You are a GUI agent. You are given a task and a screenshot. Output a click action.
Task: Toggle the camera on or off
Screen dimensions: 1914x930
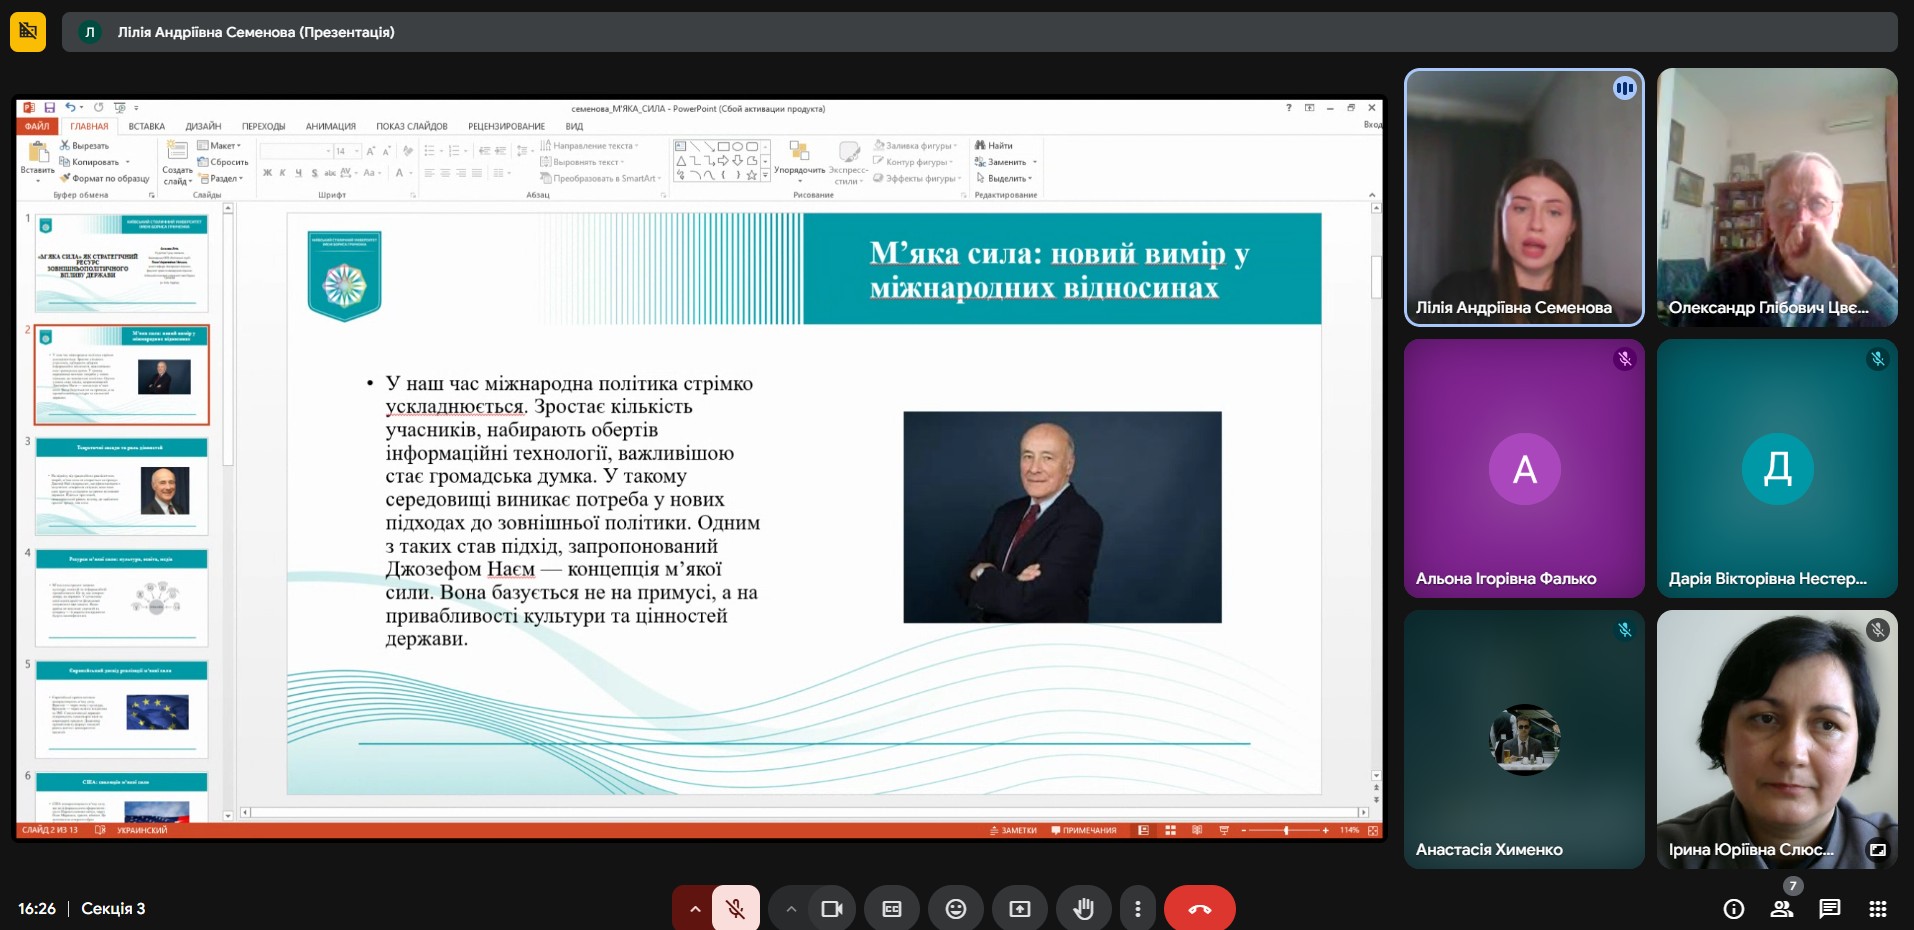[831, 908]
